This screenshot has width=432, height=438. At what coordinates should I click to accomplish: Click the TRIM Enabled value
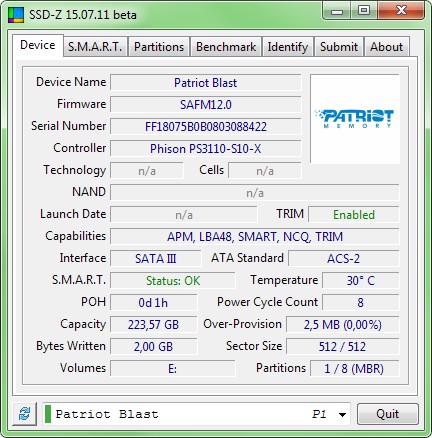(x=354, y=215)
